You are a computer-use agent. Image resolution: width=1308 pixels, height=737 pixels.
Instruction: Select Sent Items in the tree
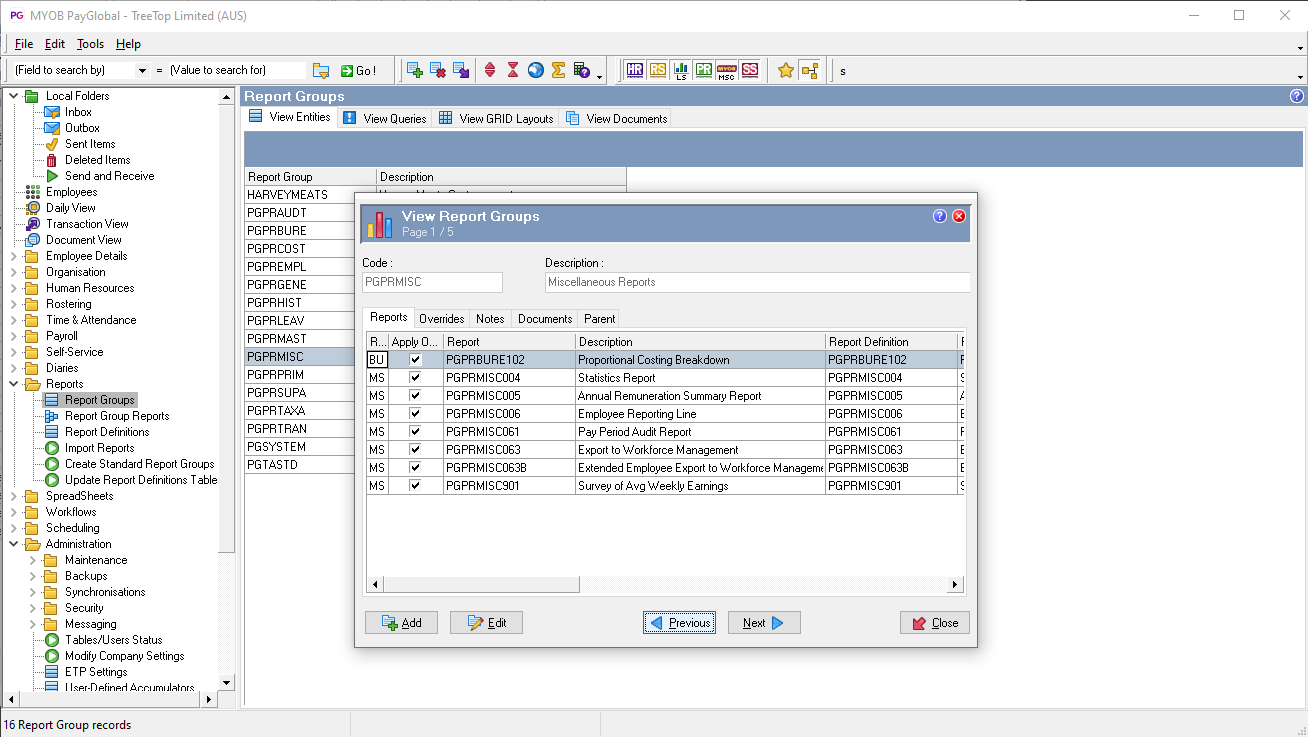tap(90, 144)
